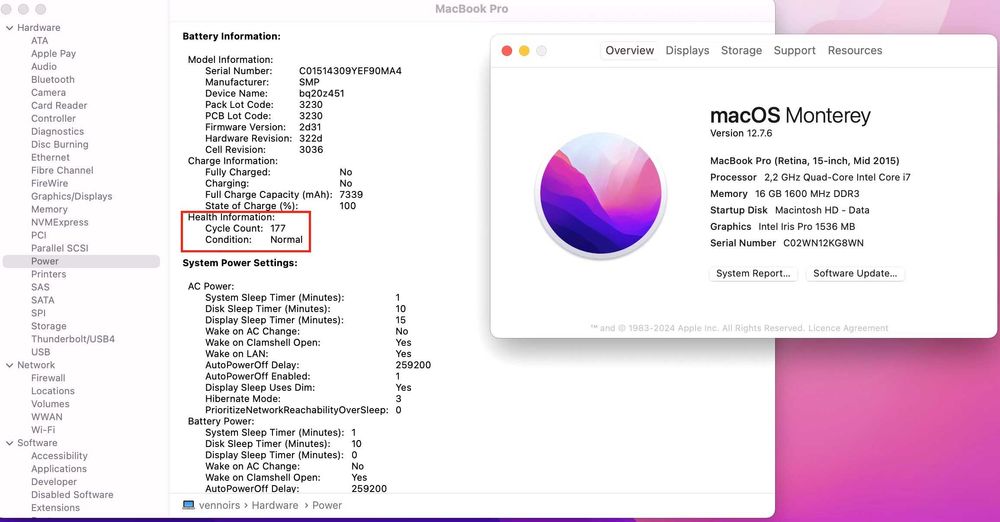1000x522 pixels.
Task: Select Extensions under Software
Action: pos(55,508)
